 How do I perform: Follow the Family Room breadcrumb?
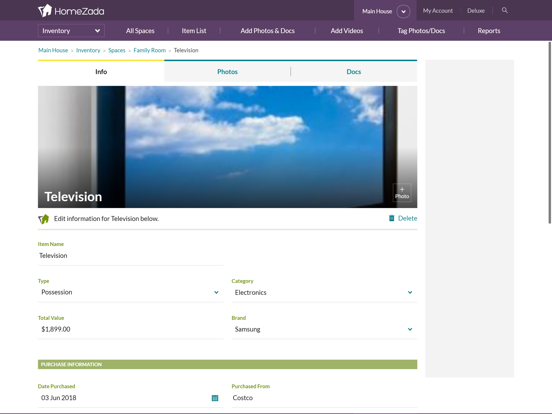[150, 50]
